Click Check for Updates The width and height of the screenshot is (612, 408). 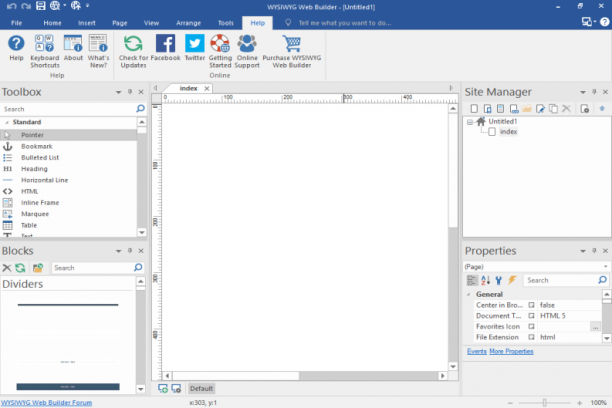[133, 51]
